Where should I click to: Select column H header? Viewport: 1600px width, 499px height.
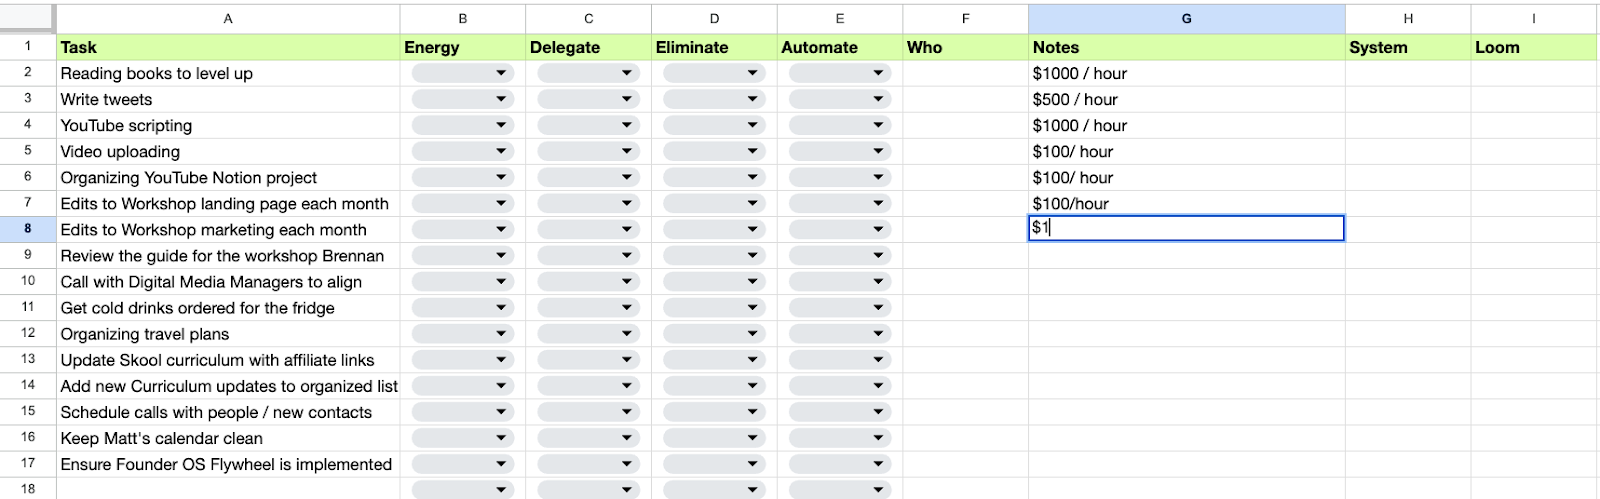(x=1408, y=18)
